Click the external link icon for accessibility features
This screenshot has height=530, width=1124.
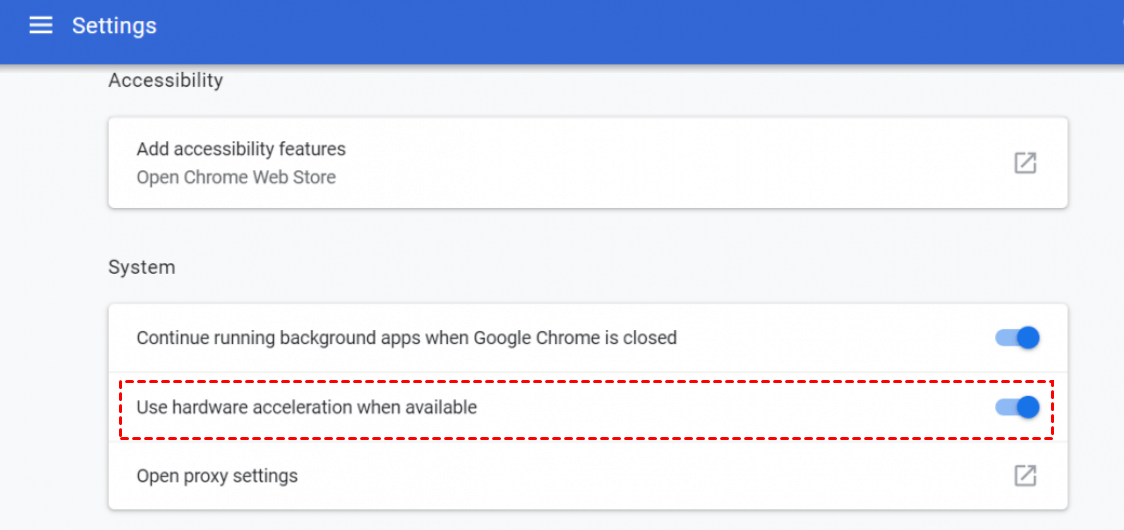pyautogui.click(x=1025, y=163)
